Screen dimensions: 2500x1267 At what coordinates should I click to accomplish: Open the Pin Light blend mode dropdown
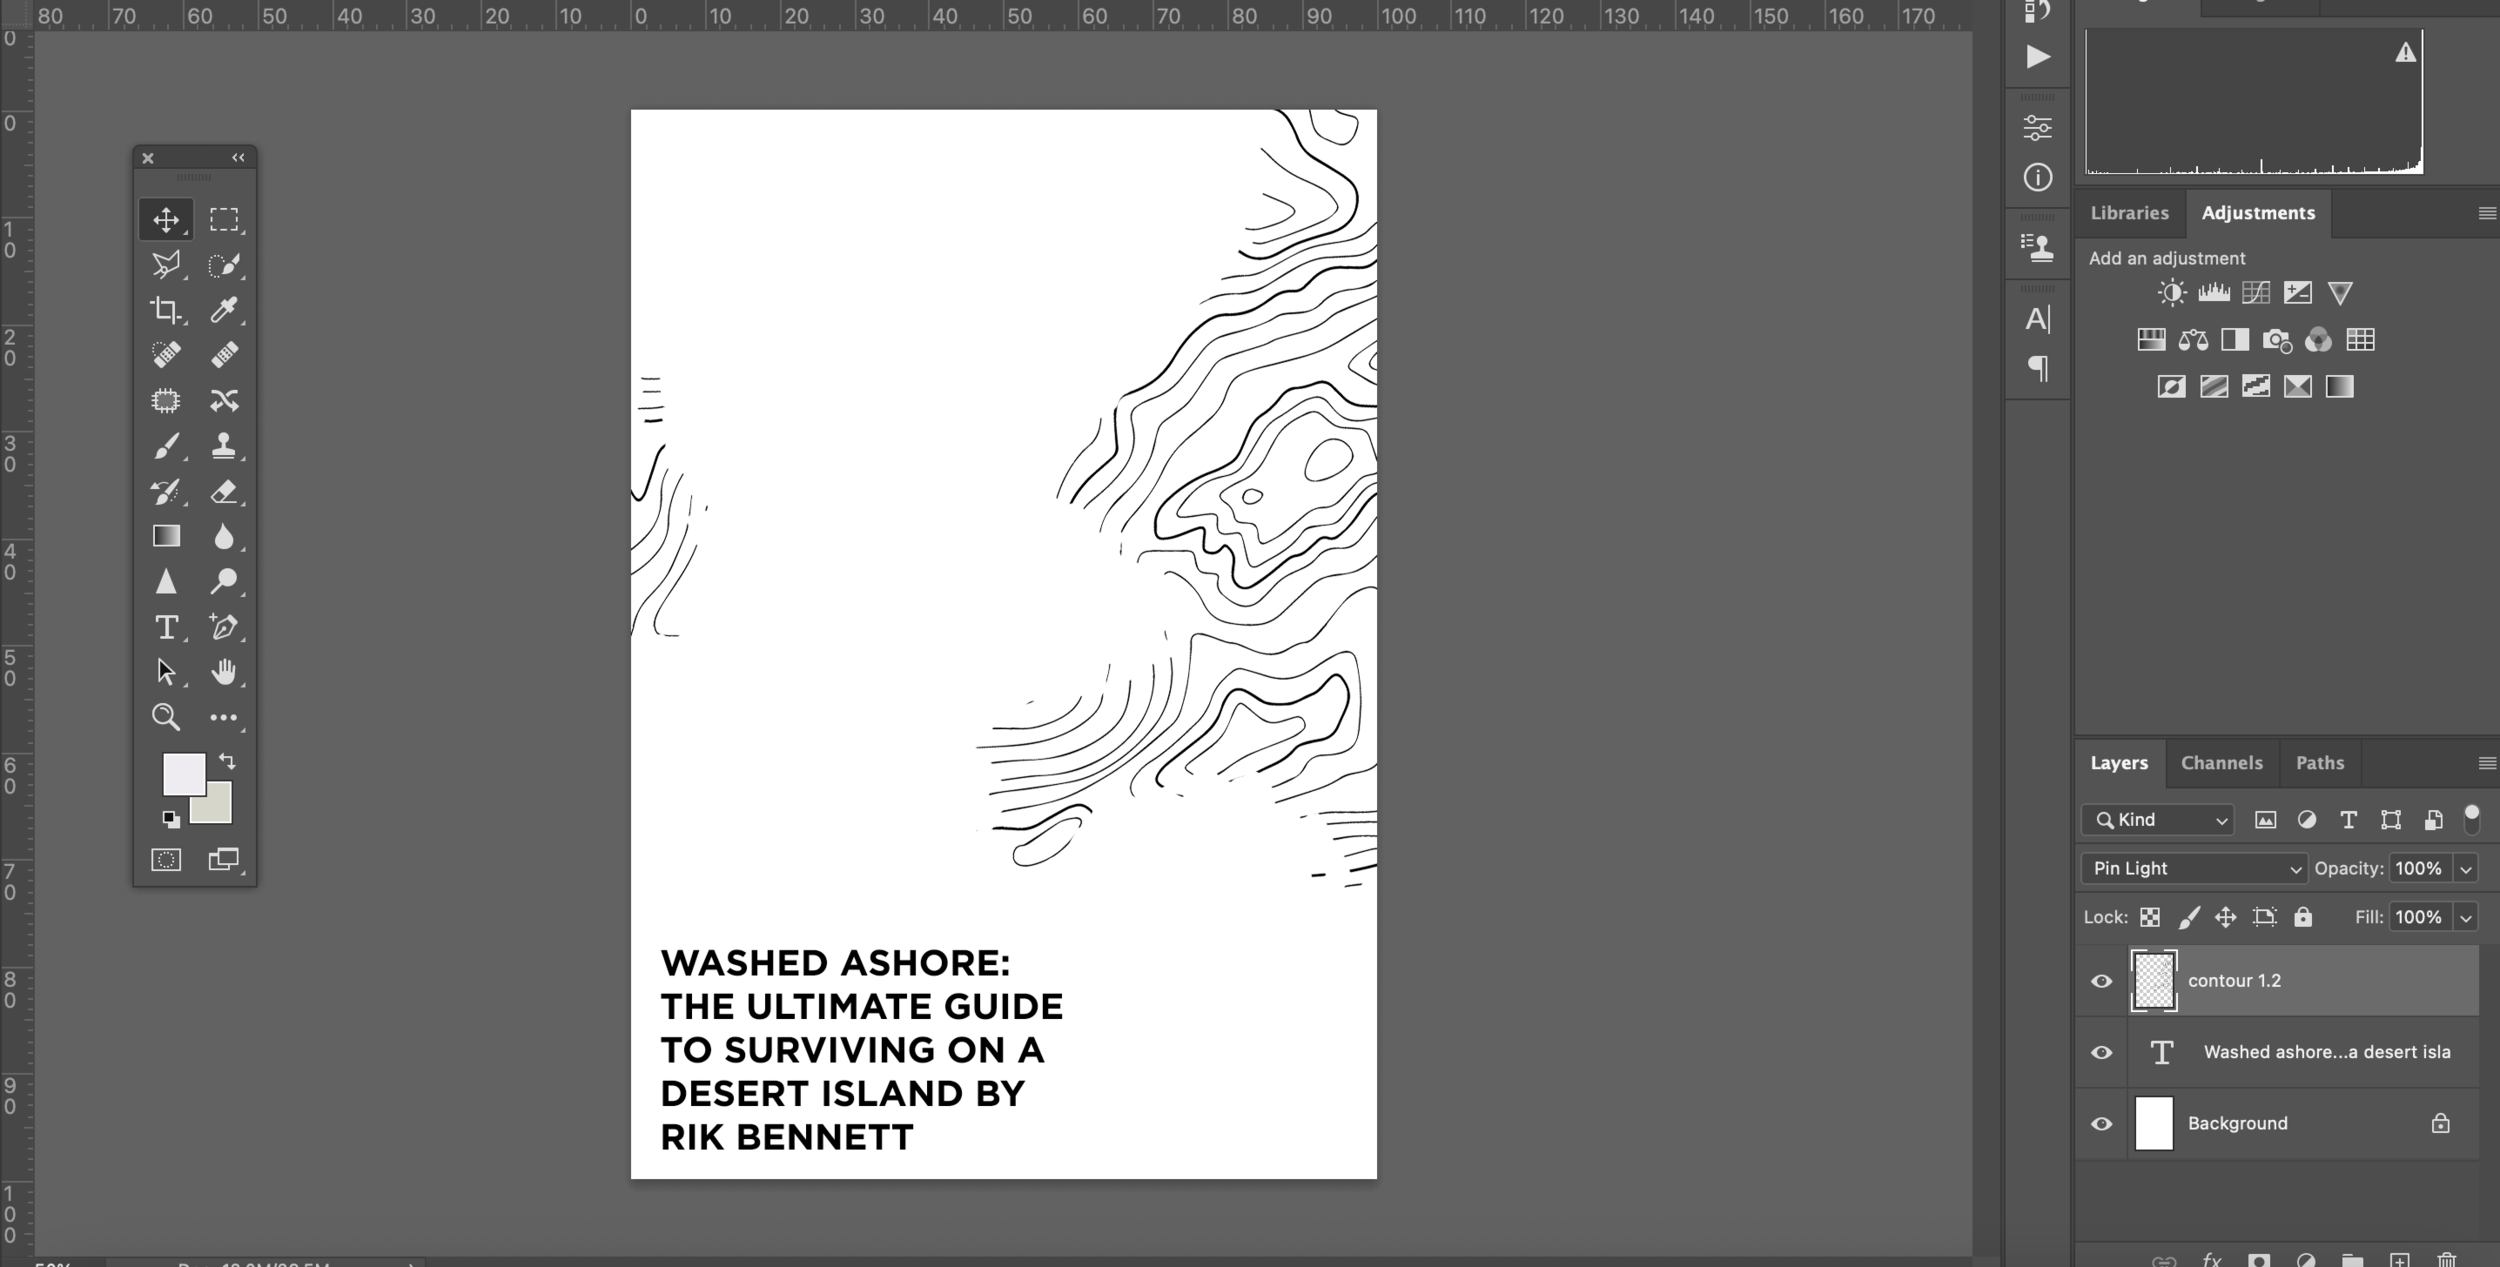coord(2194,868)
